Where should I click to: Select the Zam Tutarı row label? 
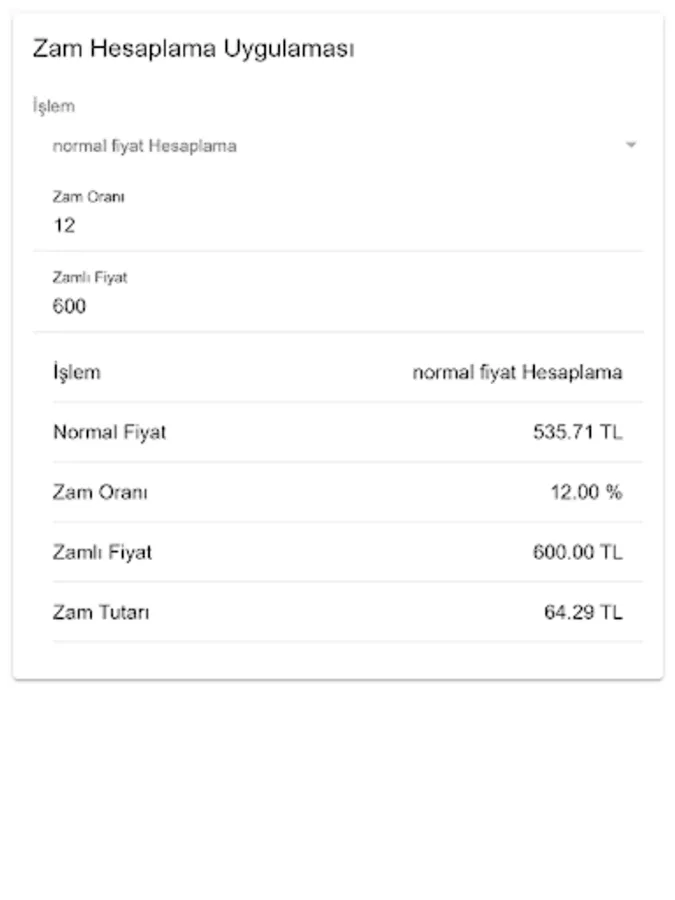pyautogui.click(x=101, y=612)
